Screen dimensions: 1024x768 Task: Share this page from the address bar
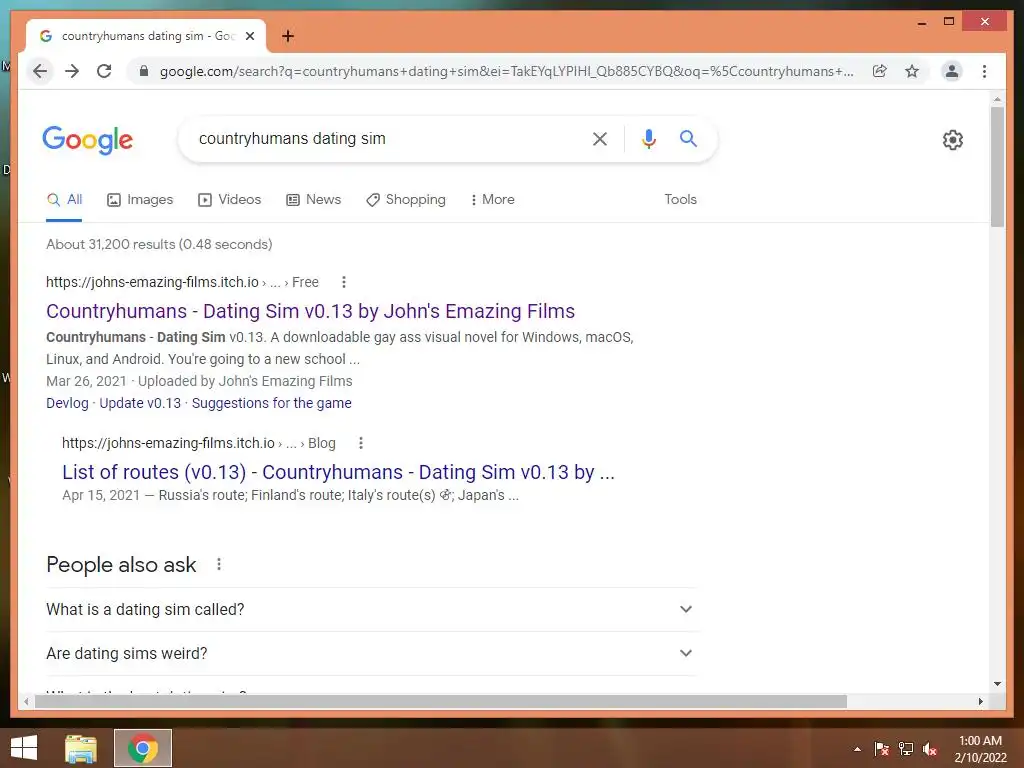coord(880,71)
